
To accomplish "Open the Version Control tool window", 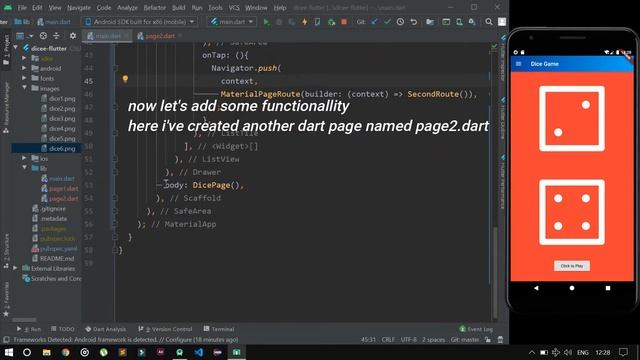I will coord(165,329).
